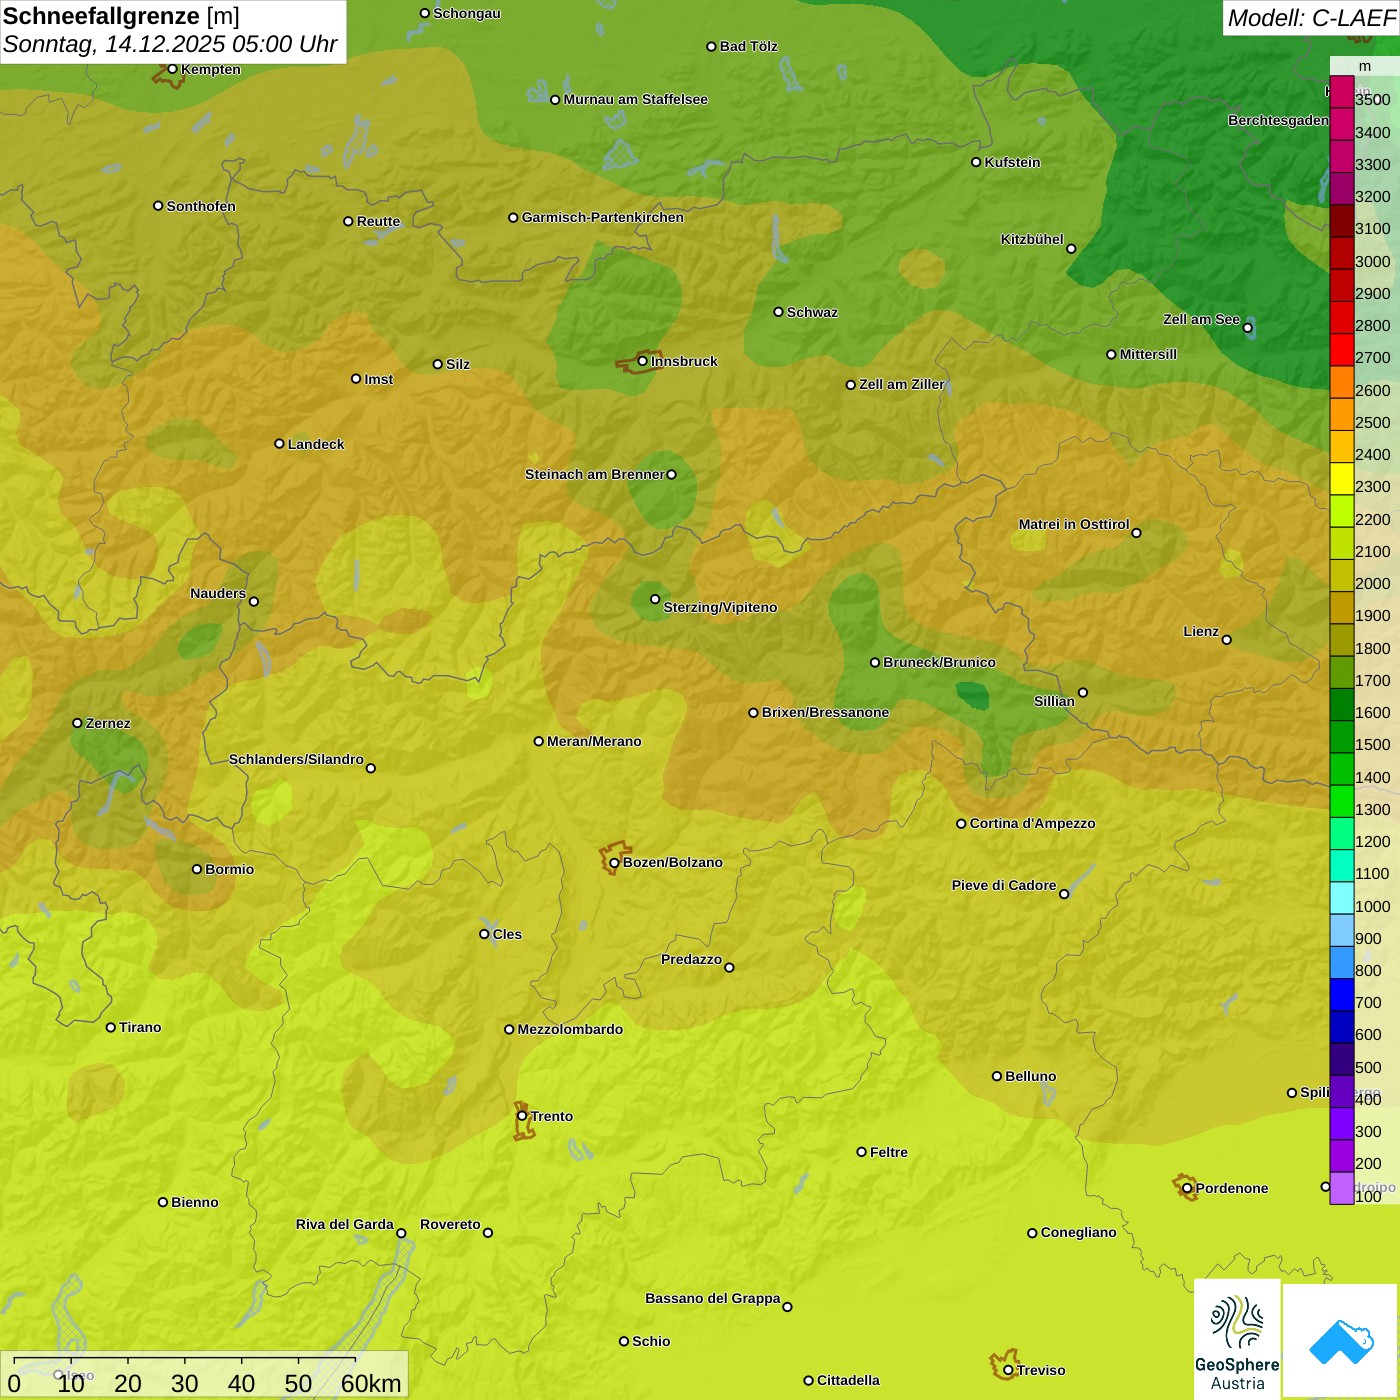This screenshot has height=1400, width=1400.
Task: Click the Brixen/Bressanone label
Action: (825, 712)
